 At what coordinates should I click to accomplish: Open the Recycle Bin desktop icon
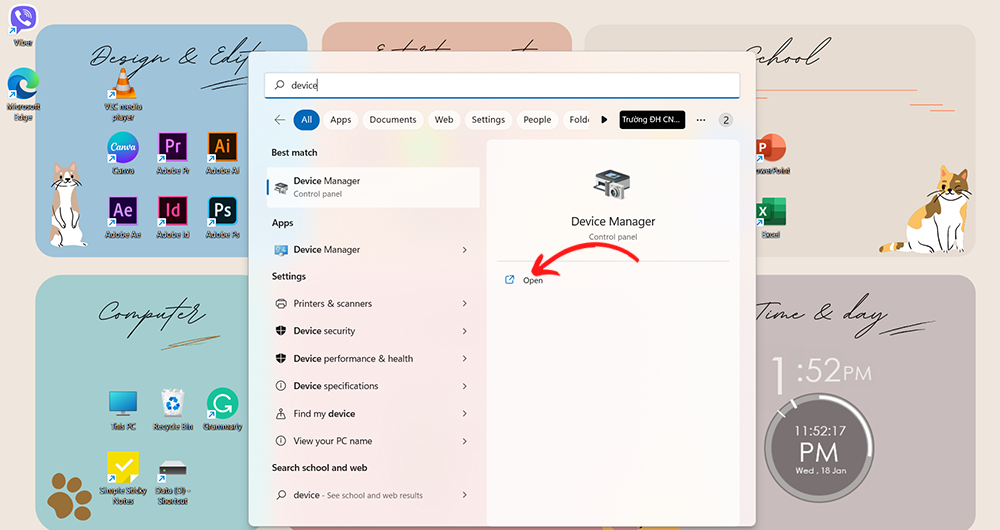pos(173,410)
